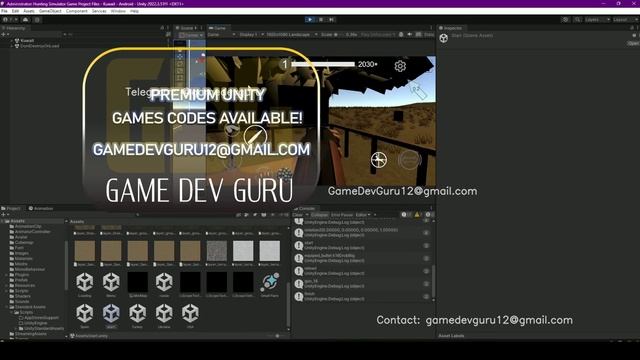Click the Step frame button in the toolbar

click(331, 20)
